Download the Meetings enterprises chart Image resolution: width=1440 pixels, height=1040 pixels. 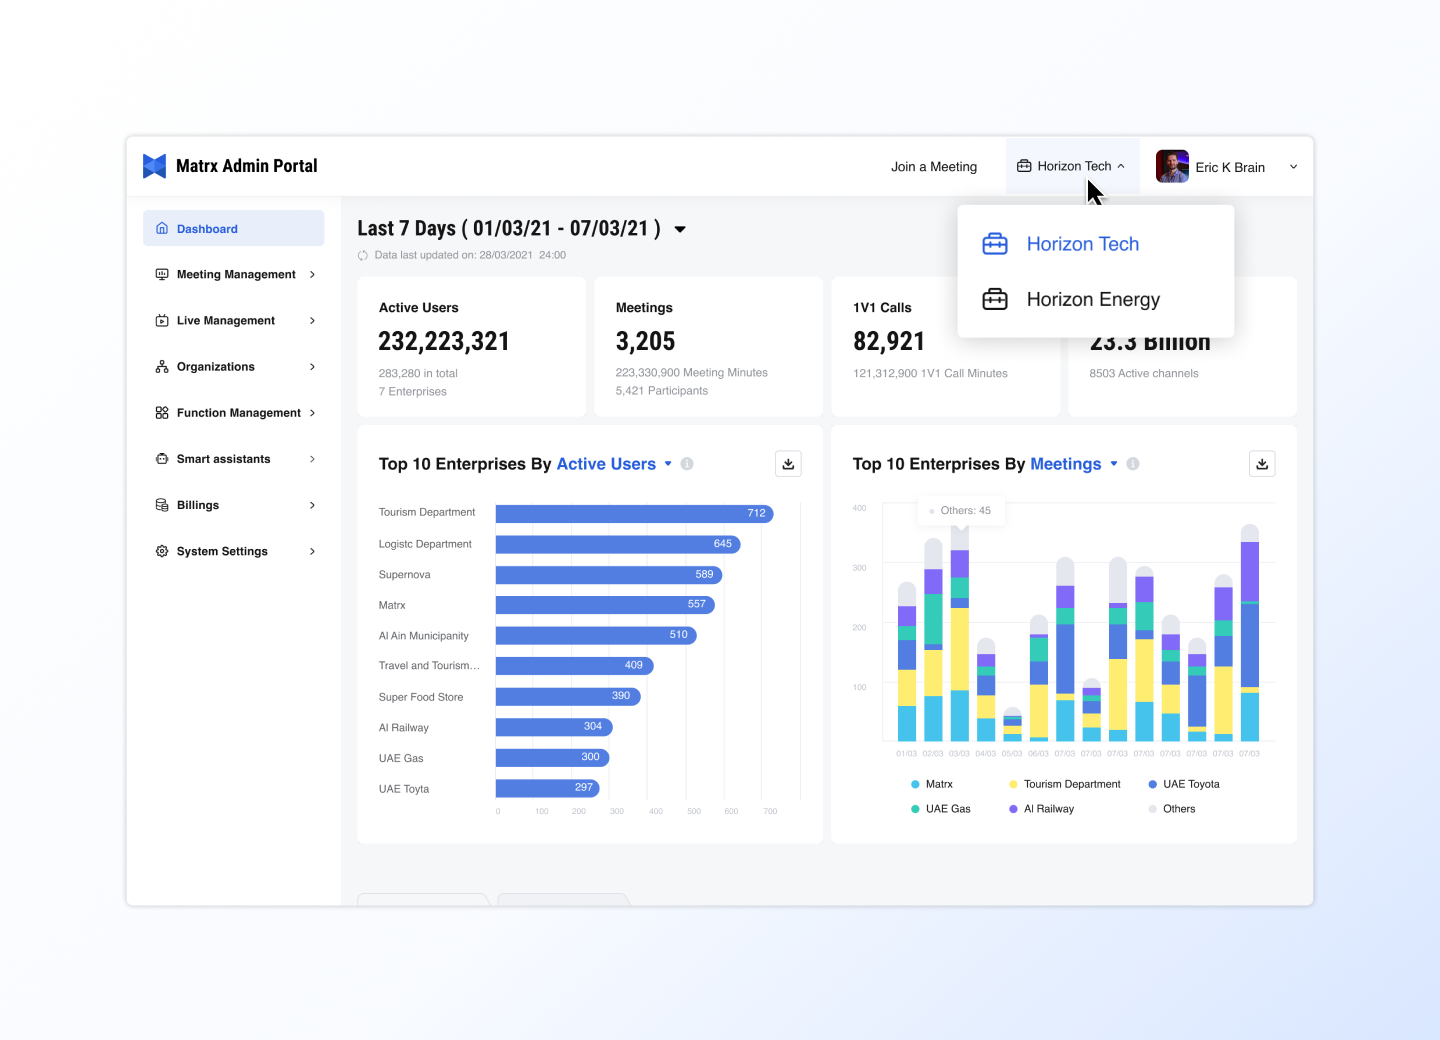[x=1262, y=464]
